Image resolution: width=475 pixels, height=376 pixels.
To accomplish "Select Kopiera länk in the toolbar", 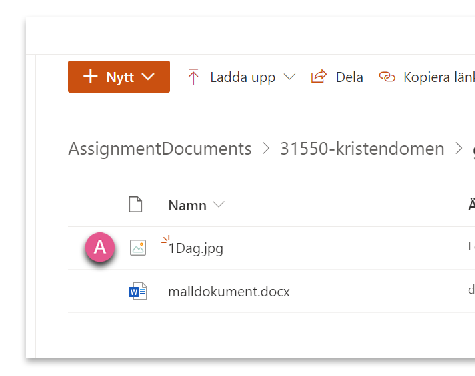I will [x=439, y=77].
